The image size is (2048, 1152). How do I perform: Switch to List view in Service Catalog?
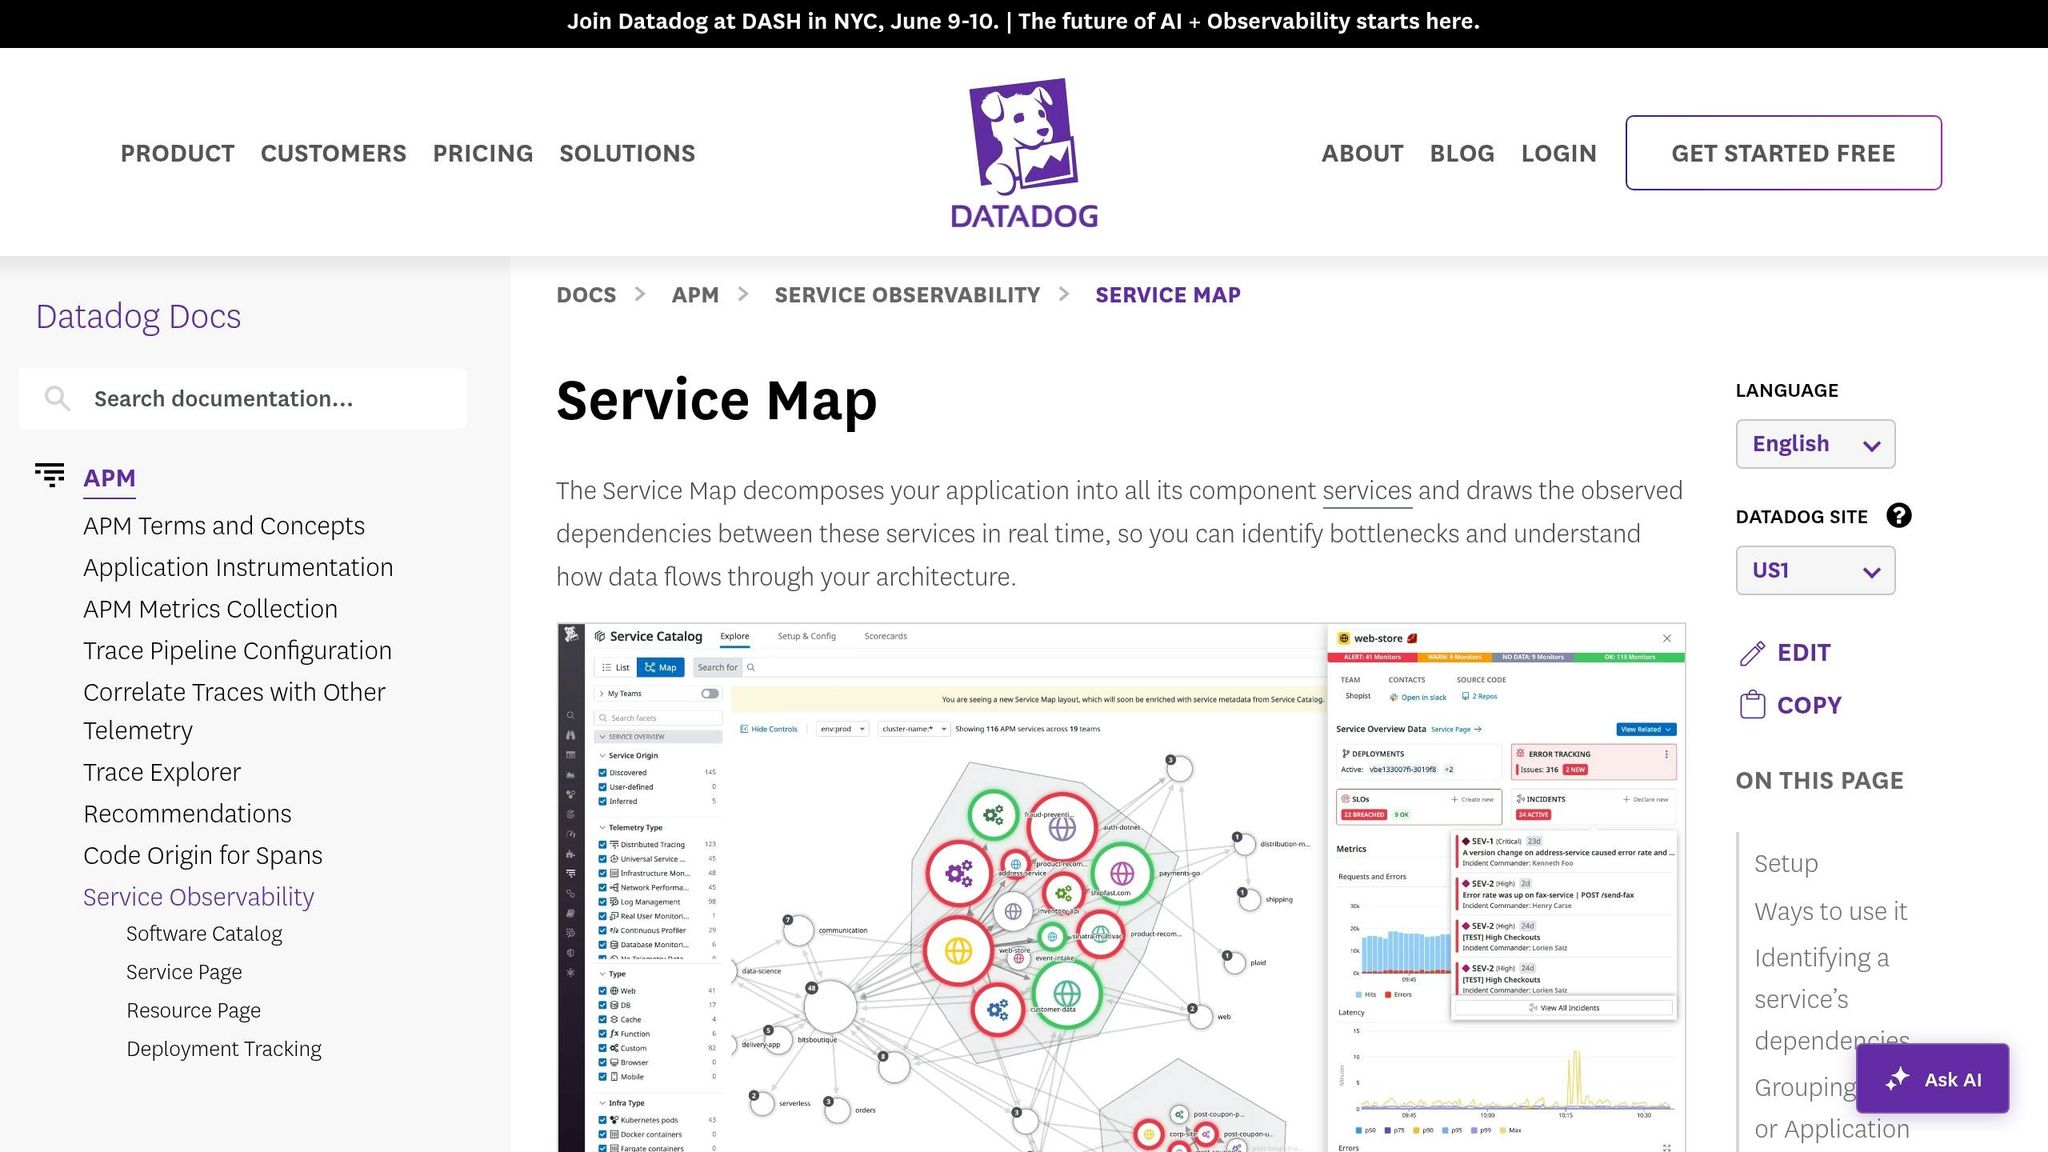point(615,667)
